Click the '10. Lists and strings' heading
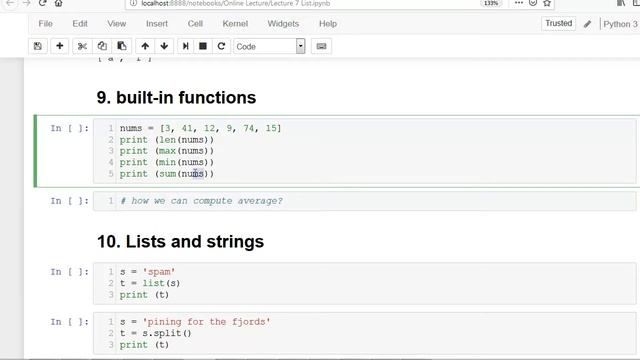This screenshot has height=360, width=640. (180, 242)
